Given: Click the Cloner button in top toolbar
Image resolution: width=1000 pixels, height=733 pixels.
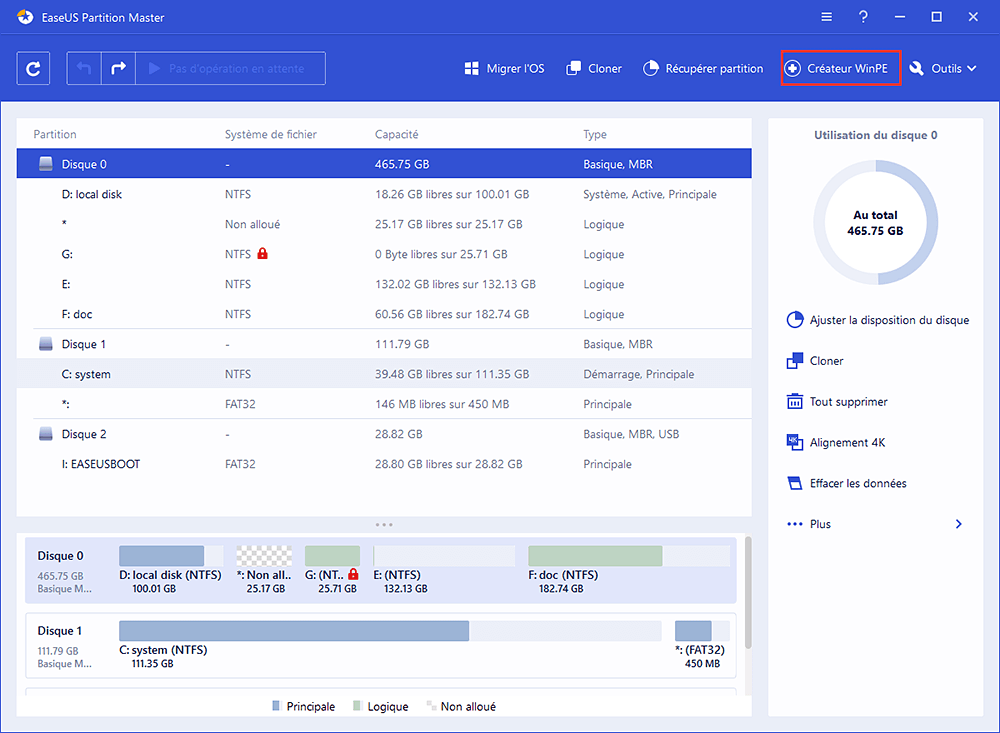Looking at the screenshot, I should [x=594, y=68].
